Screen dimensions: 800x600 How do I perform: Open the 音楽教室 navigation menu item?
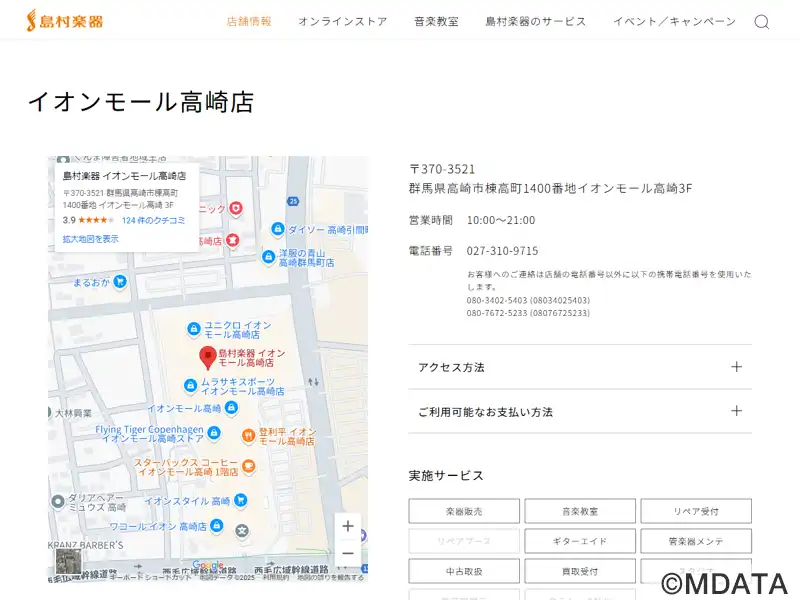(x=436, y=21)
